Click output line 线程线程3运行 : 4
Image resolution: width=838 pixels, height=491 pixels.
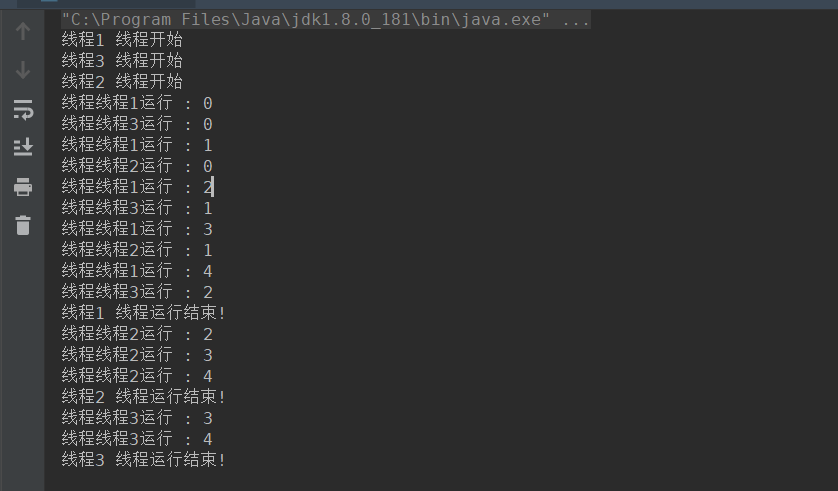(x=137, y=439)
